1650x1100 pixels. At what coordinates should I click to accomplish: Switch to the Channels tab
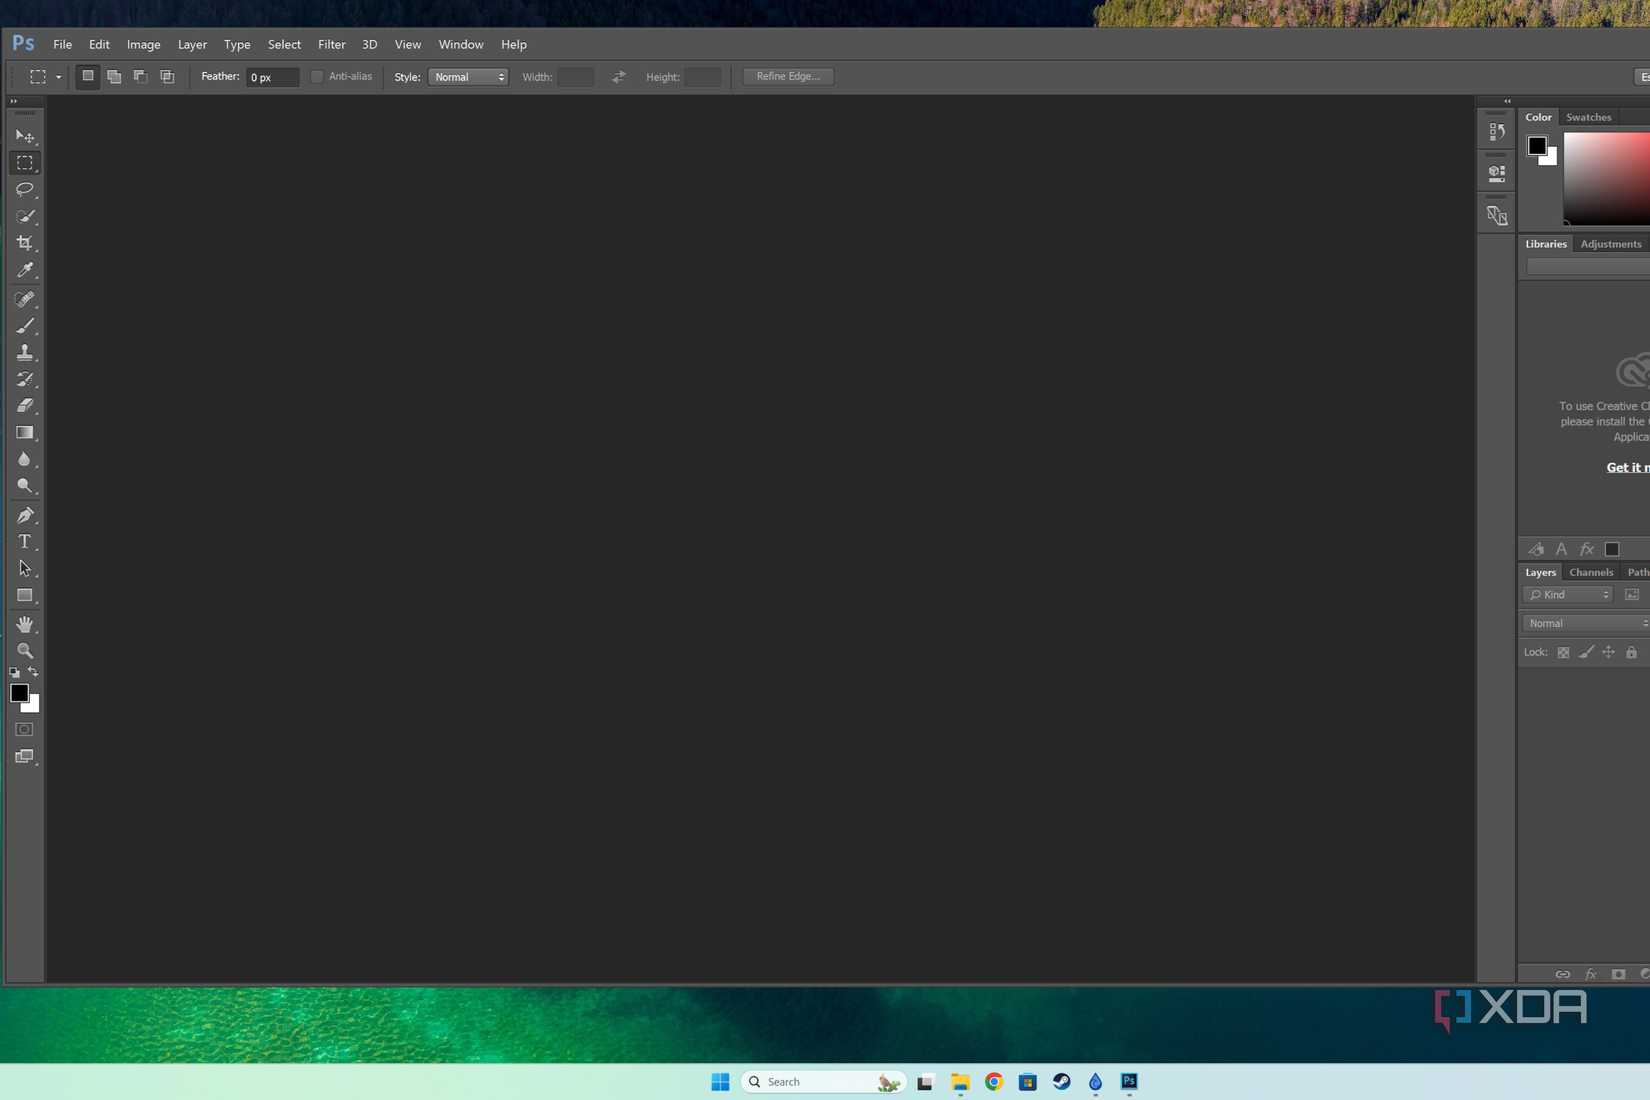point(1590,572)
